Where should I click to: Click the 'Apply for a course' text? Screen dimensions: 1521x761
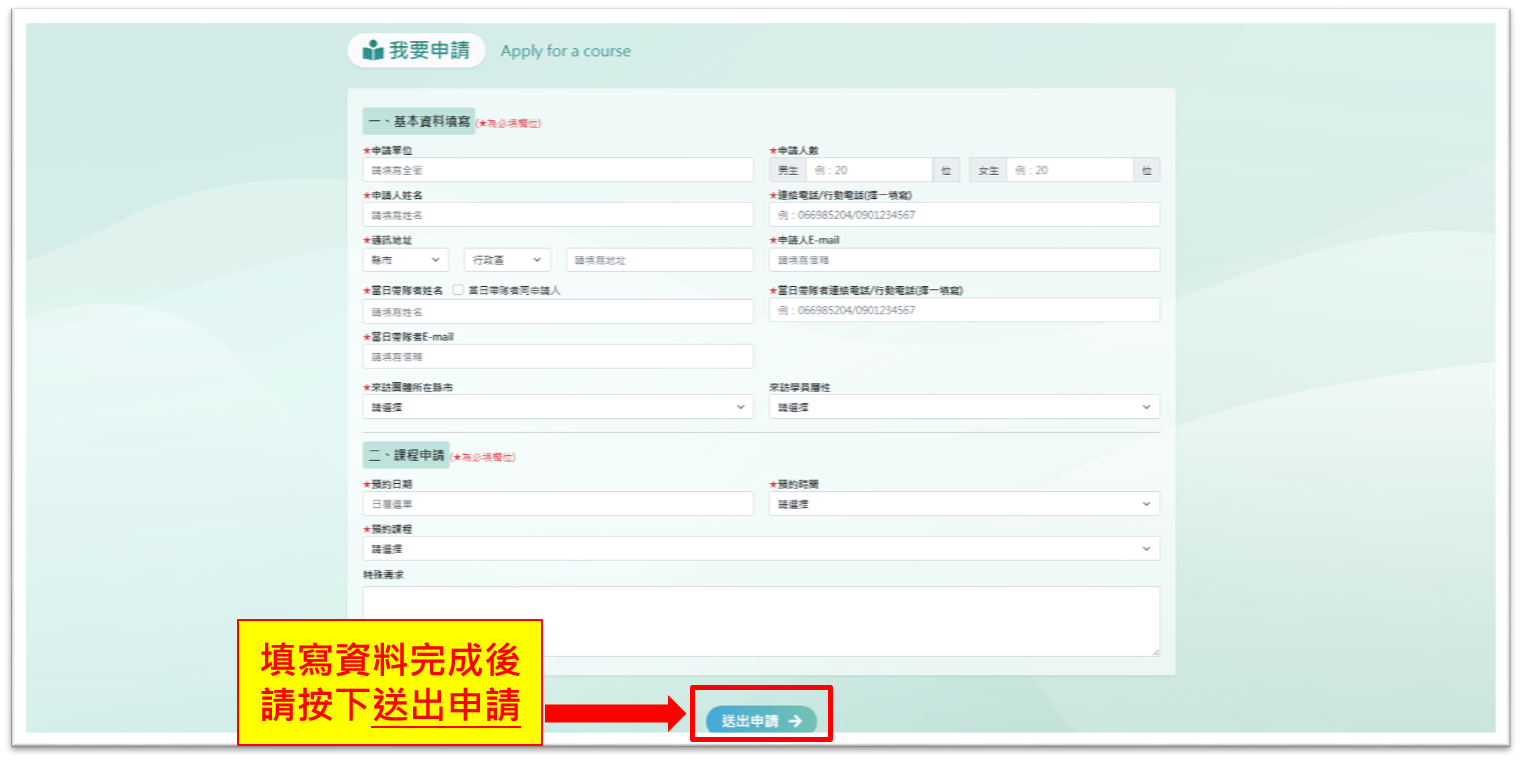click(x=566, y=51)
